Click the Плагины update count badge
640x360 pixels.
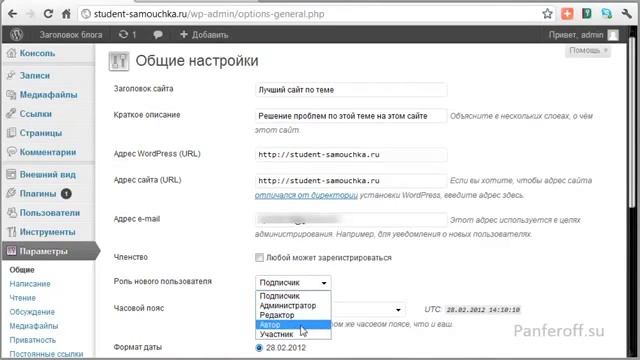click(66, 193)
